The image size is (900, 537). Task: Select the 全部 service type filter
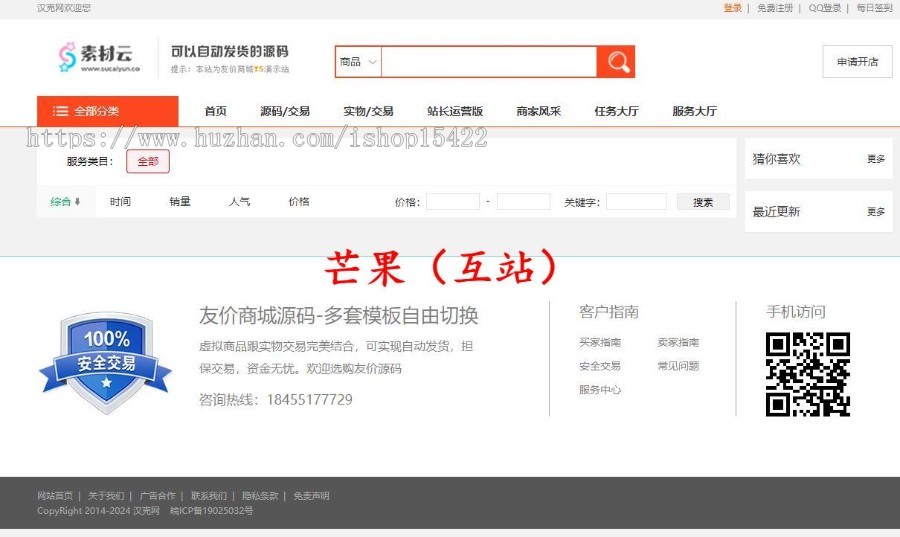[x=147, y=161]
